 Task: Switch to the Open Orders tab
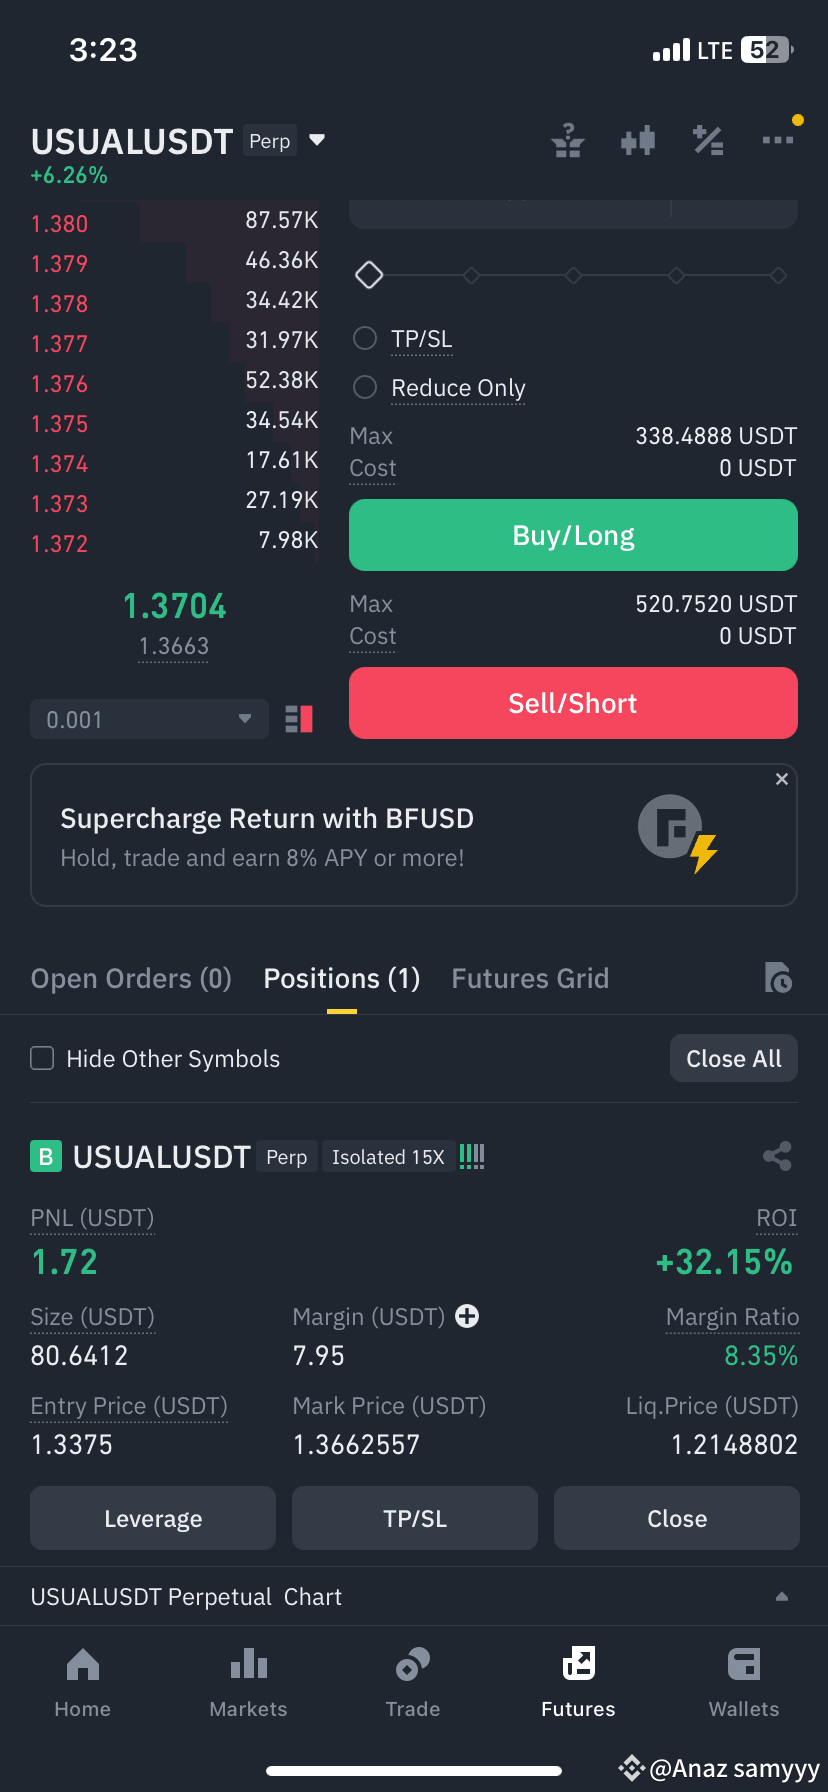point(131,978)
